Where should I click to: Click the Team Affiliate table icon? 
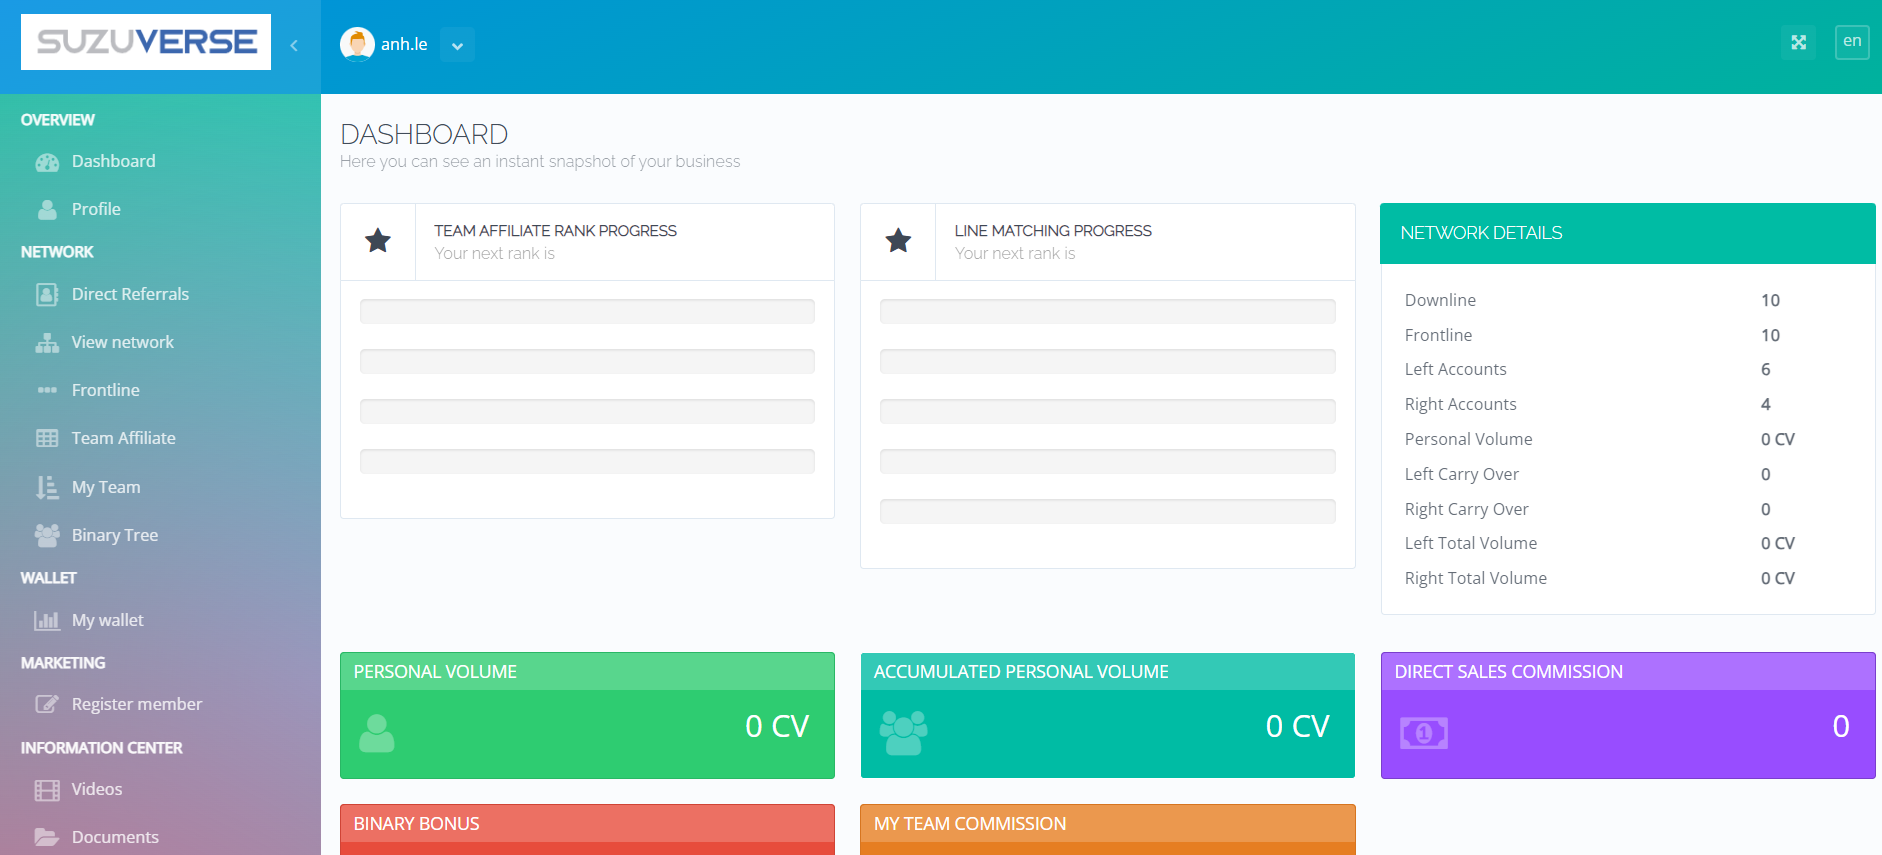point(47,439)
